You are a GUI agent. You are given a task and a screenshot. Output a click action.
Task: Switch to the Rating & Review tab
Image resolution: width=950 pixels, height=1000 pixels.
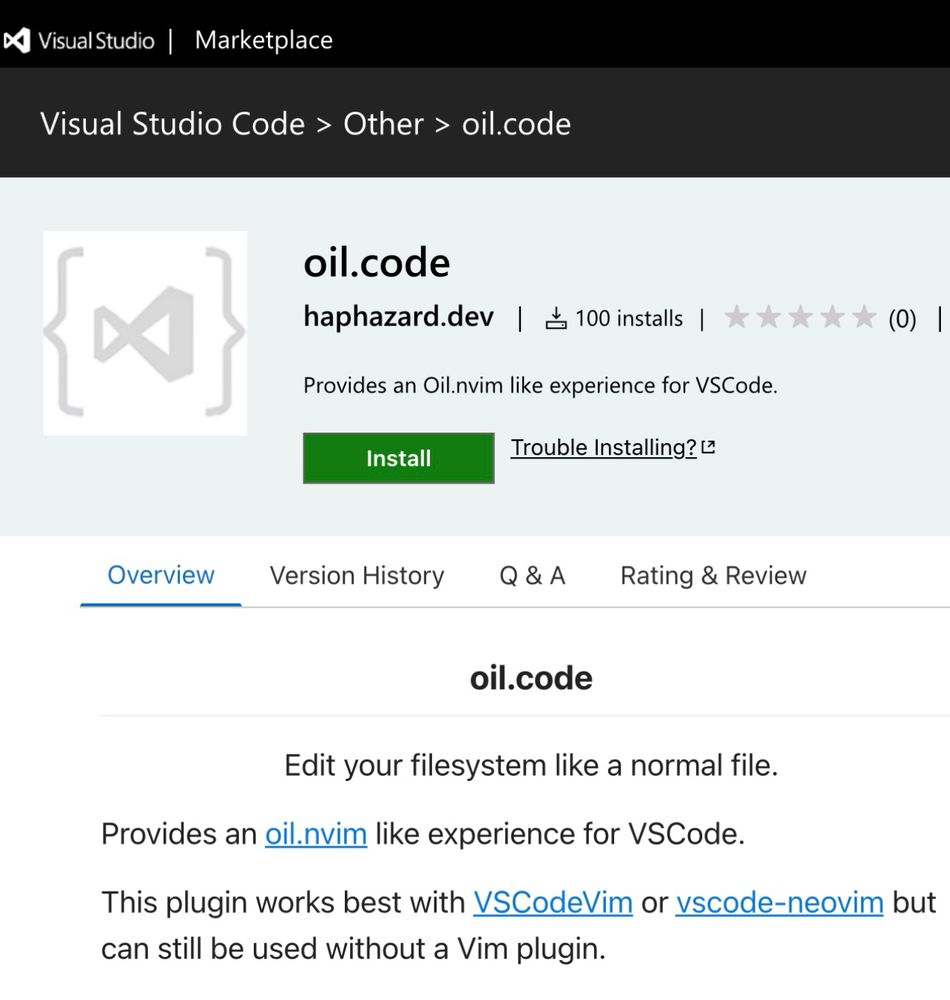coord(712,575)
